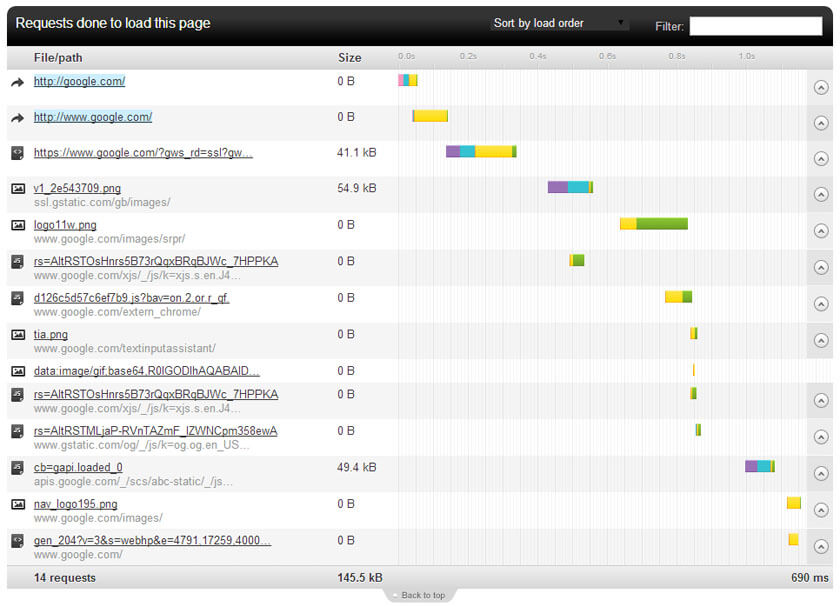Click the 41.1 kB size value
Viewport: 840px width, 607px height.
tap(357, 153)
